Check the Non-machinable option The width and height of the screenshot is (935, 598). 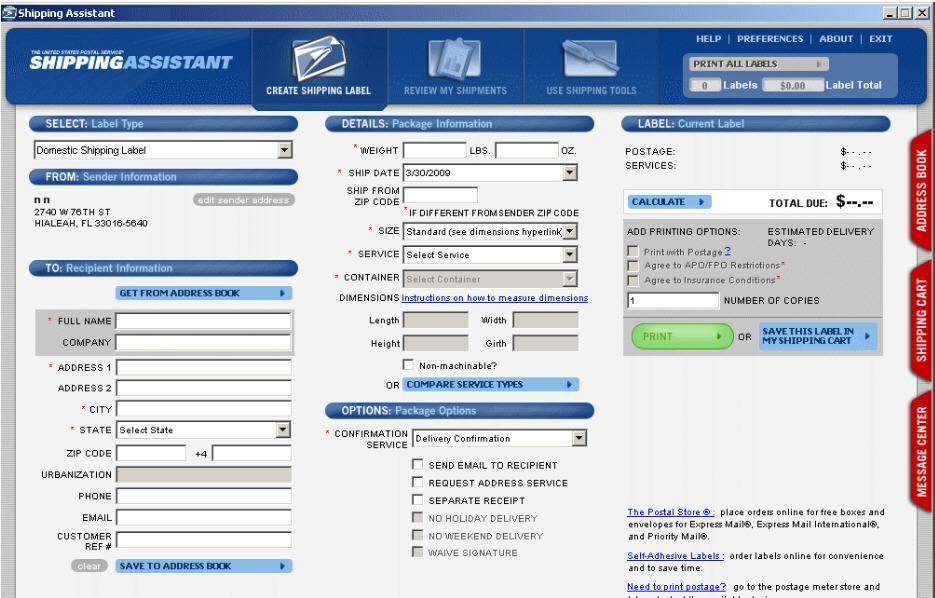[408, 365]
